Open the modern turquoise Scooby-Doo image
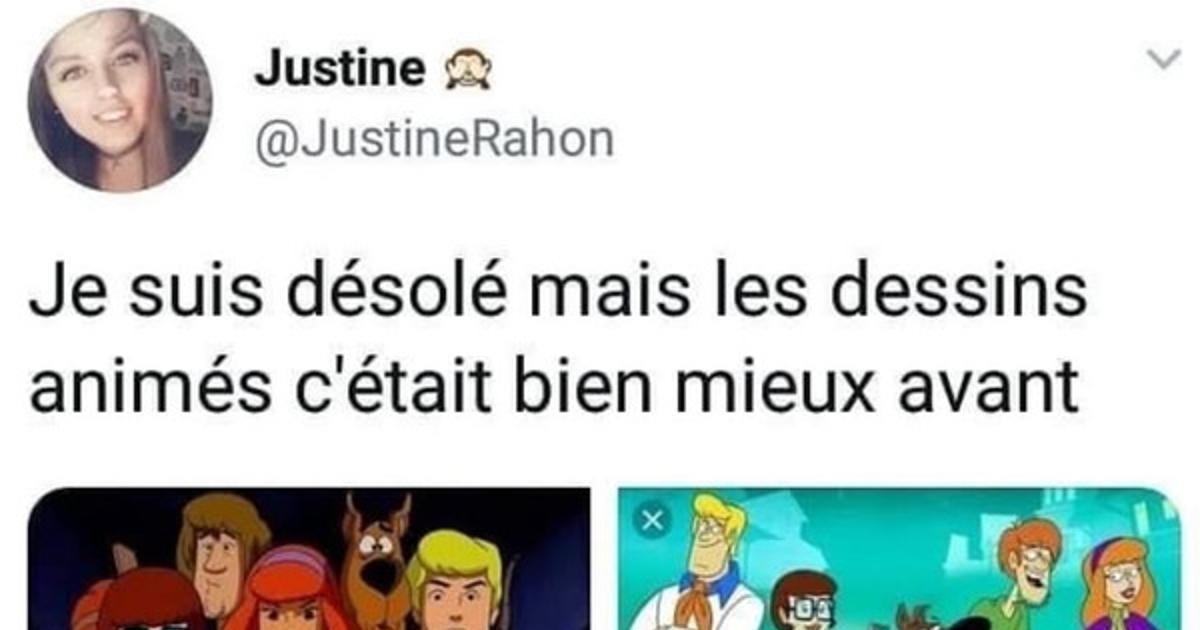Viewport: 1200px width, 630px height. [x=899, y=559]
